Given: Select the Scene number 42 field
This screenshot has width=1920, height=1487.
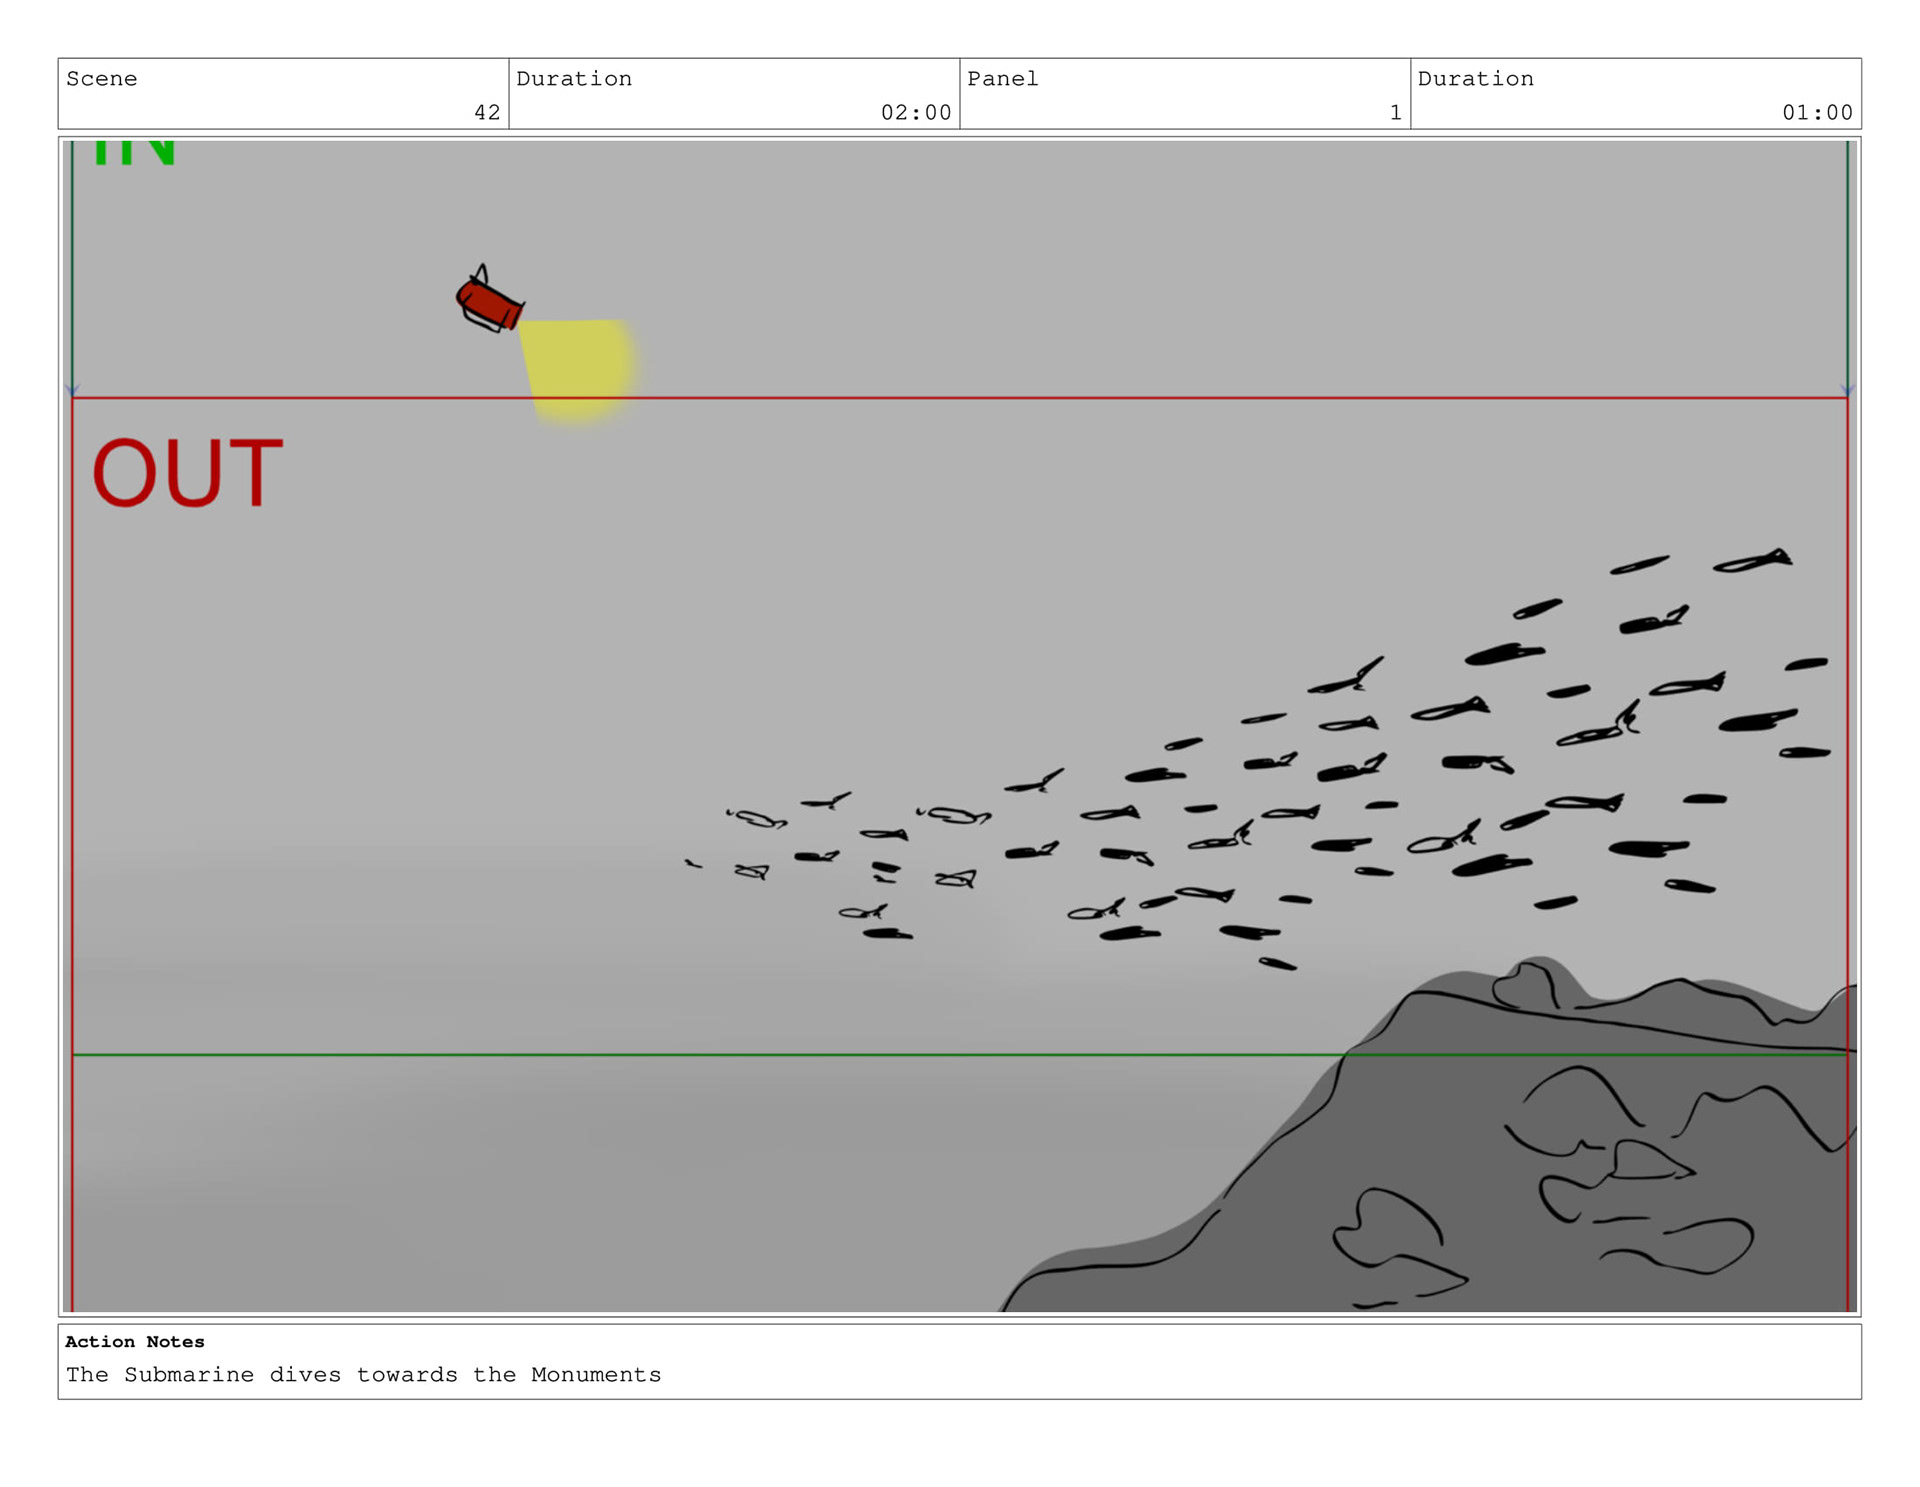Looking at the screenshot, I should click(487, 113).
